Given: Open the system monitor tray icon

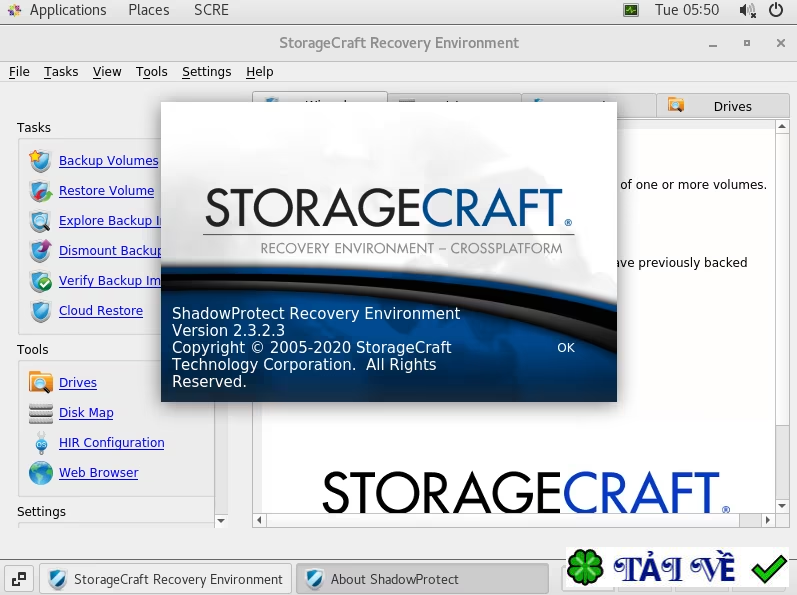Looking at the screenshot, I should pos(631,10).
